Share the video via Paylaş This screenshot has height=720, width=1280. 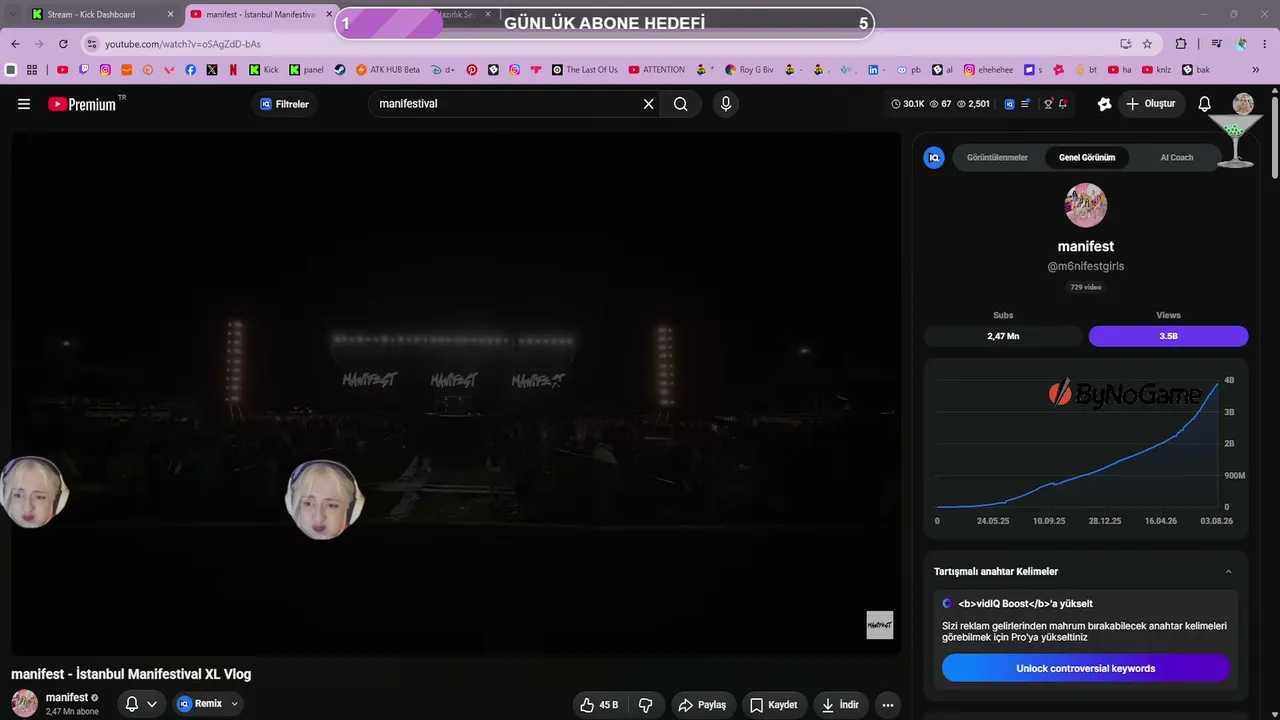[x=702, y=705]
